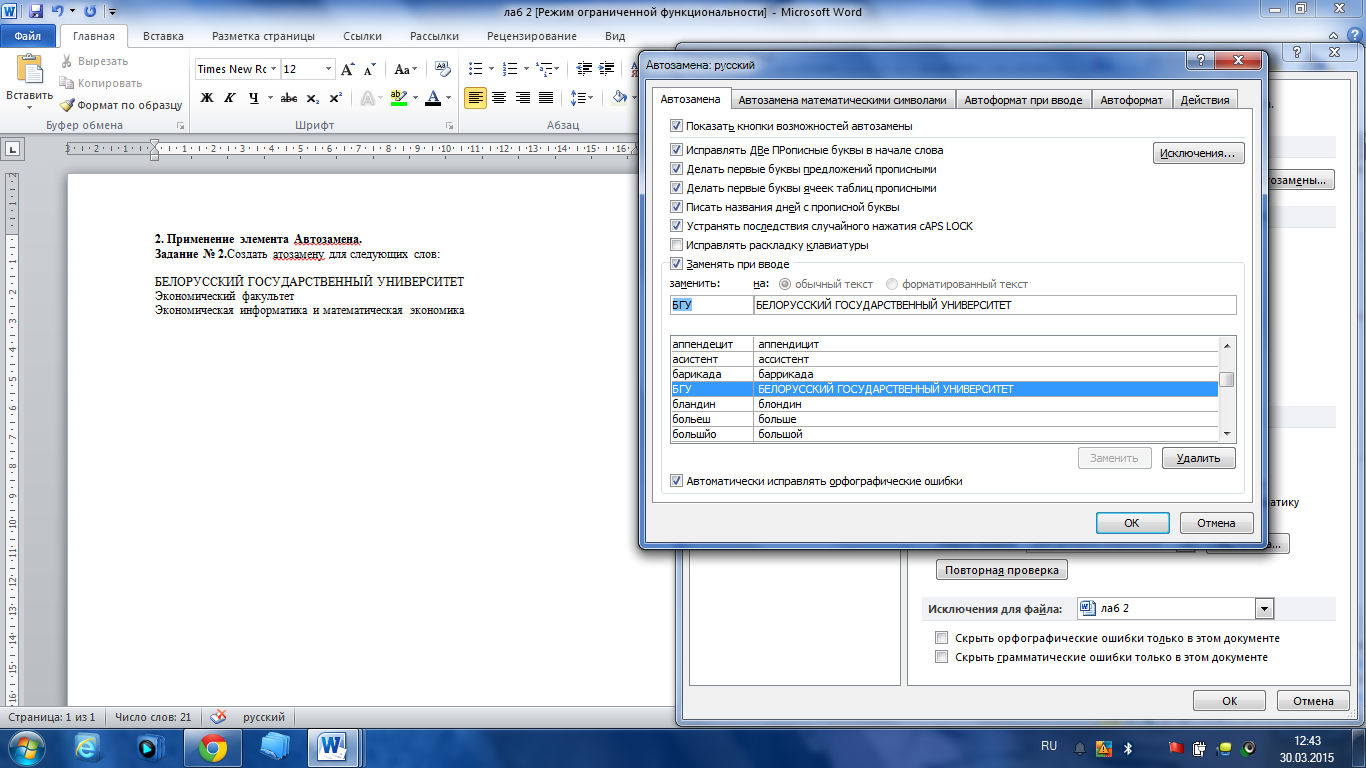Toggle Делать первые буквы предложений прописными
1366x768 pixels.
(677, 169)
